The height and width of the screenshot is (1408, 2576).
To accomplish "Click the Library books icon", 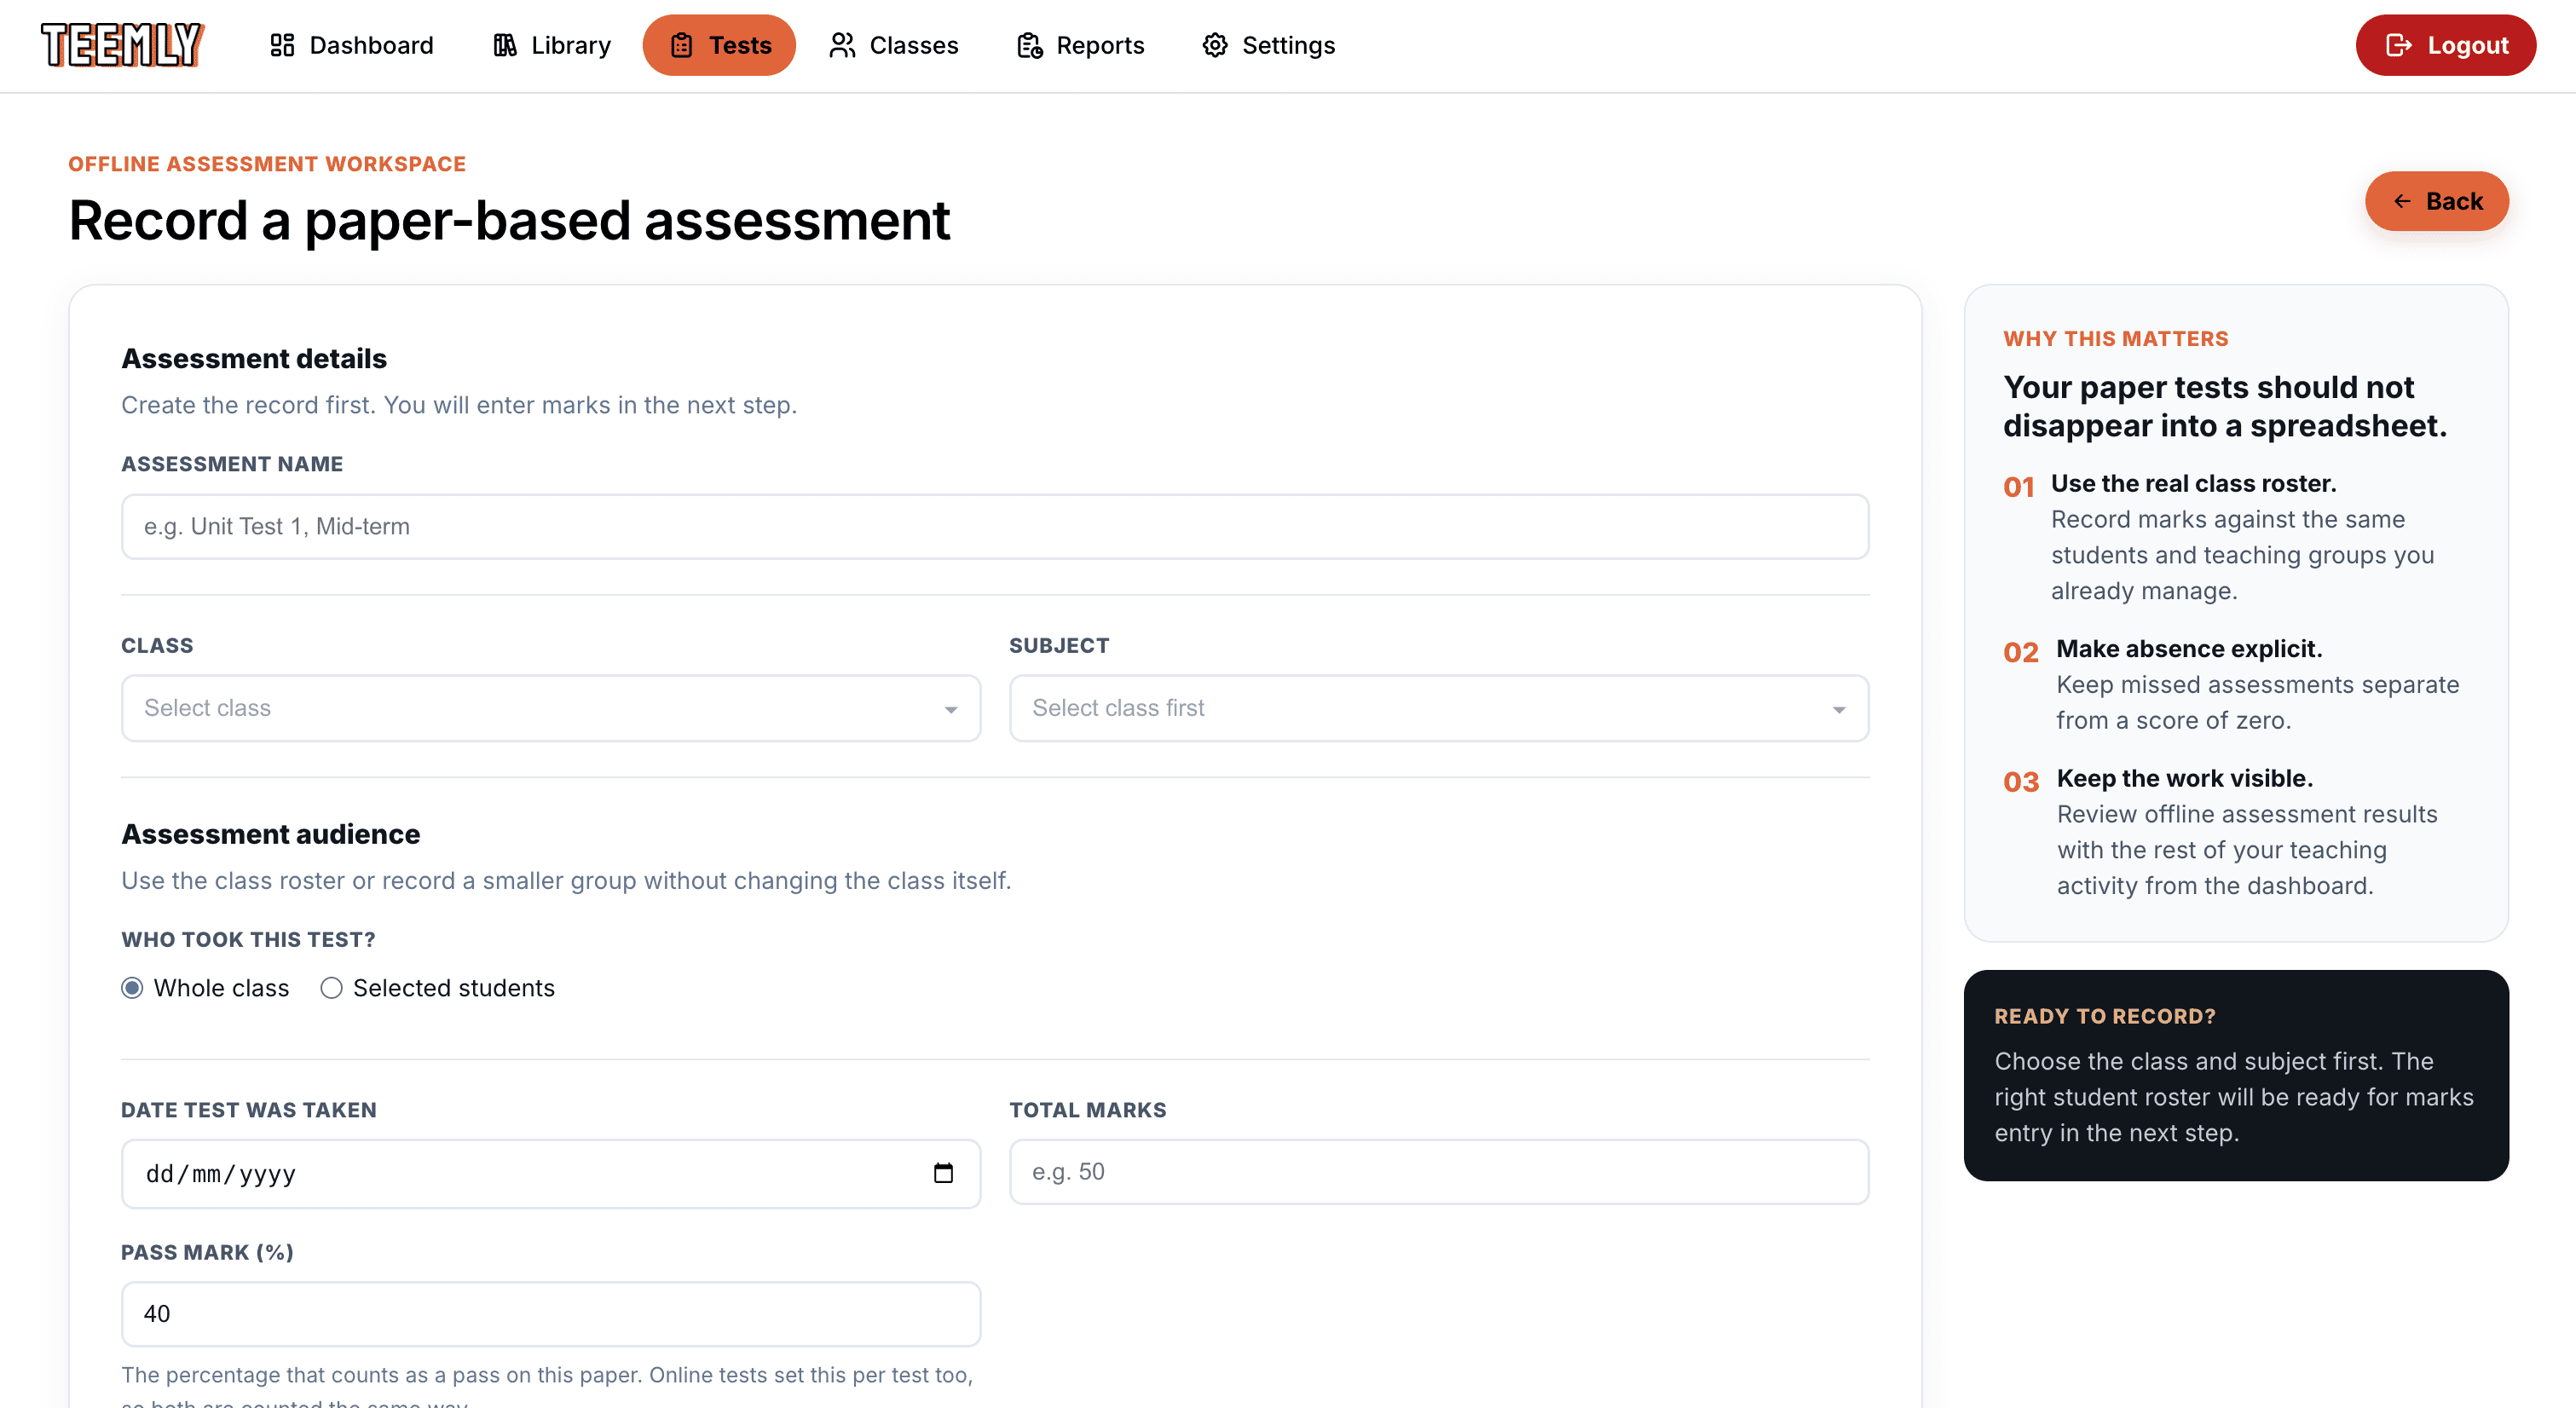I will pos(505,45).
